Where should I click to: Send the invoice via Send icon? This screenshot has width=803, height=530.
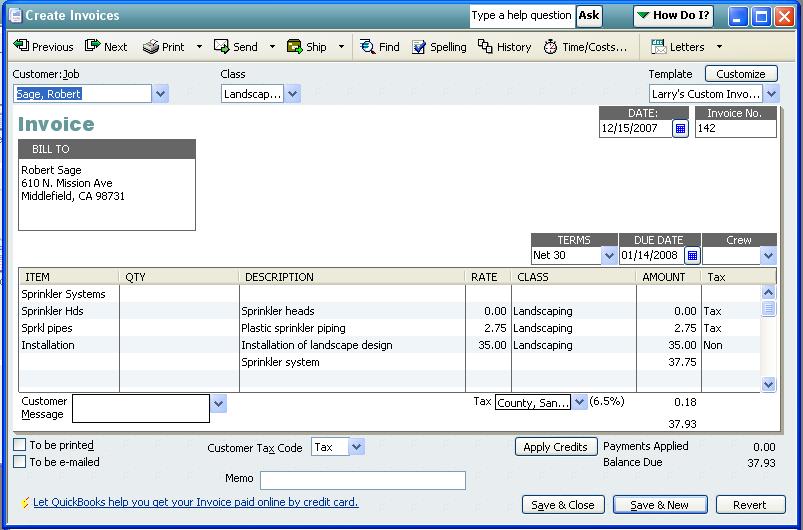pos(236,47)
